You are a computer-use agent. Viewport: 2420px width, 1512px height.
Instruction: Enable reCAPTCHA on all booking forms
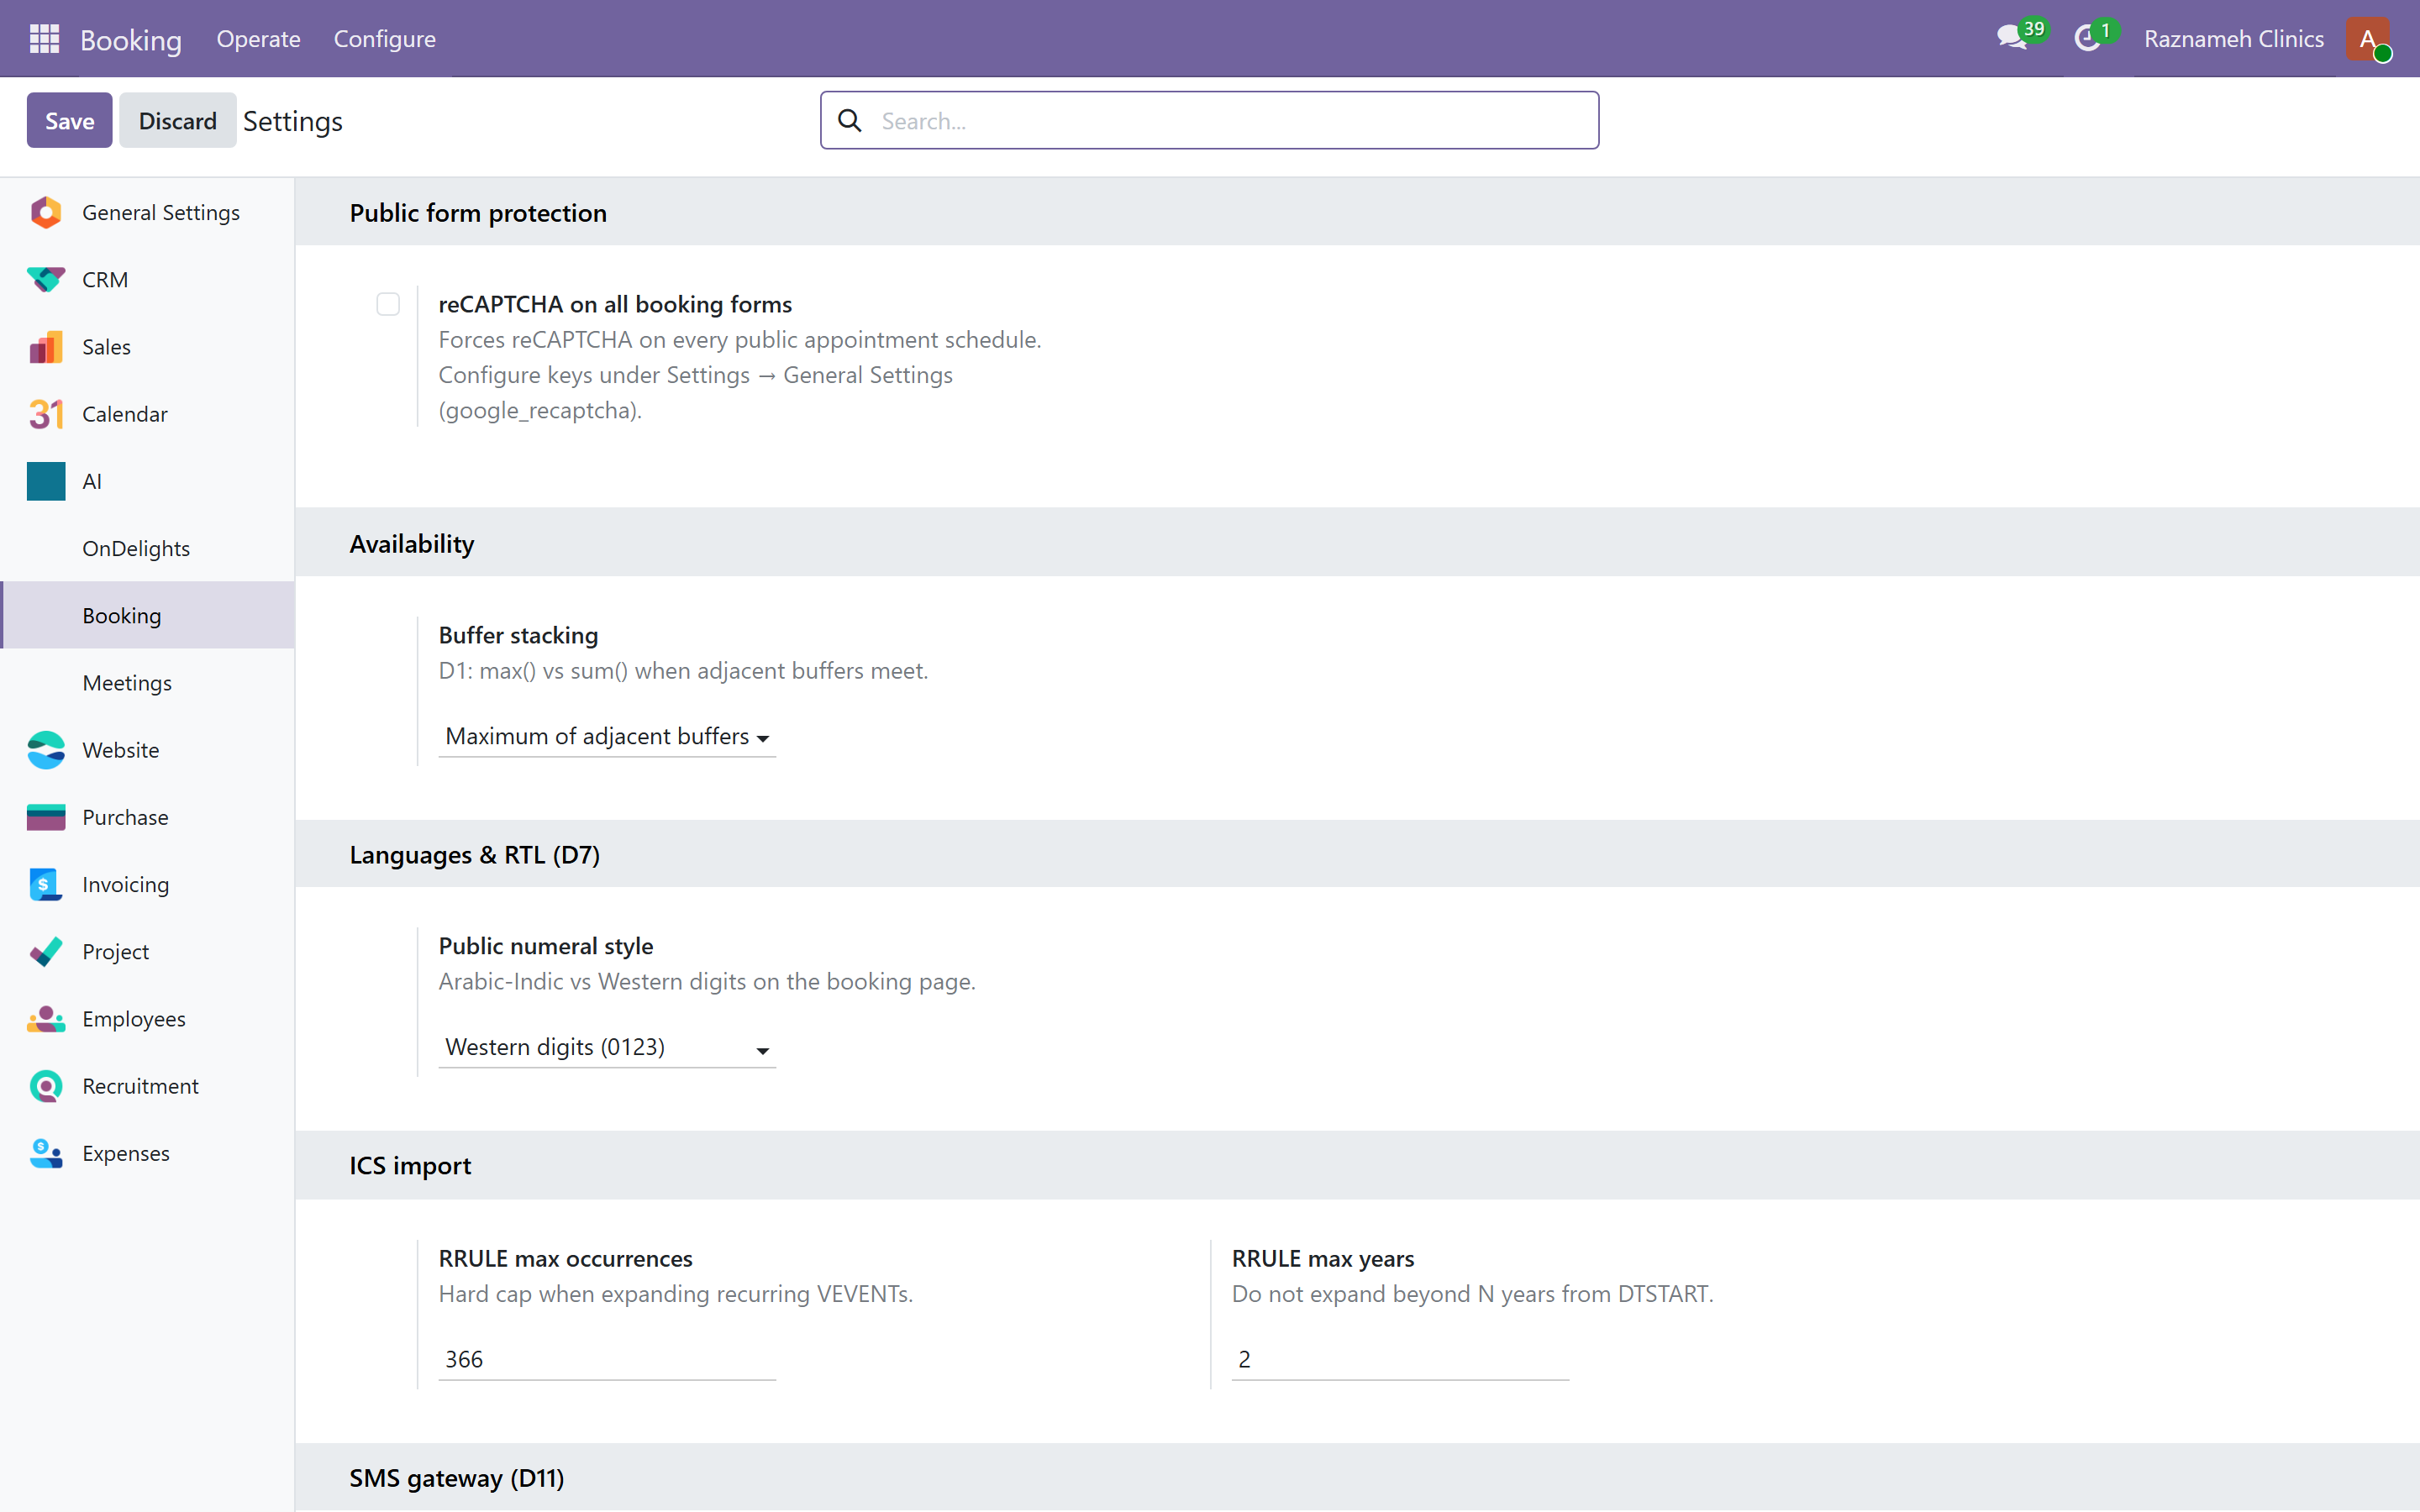point(388,304)
